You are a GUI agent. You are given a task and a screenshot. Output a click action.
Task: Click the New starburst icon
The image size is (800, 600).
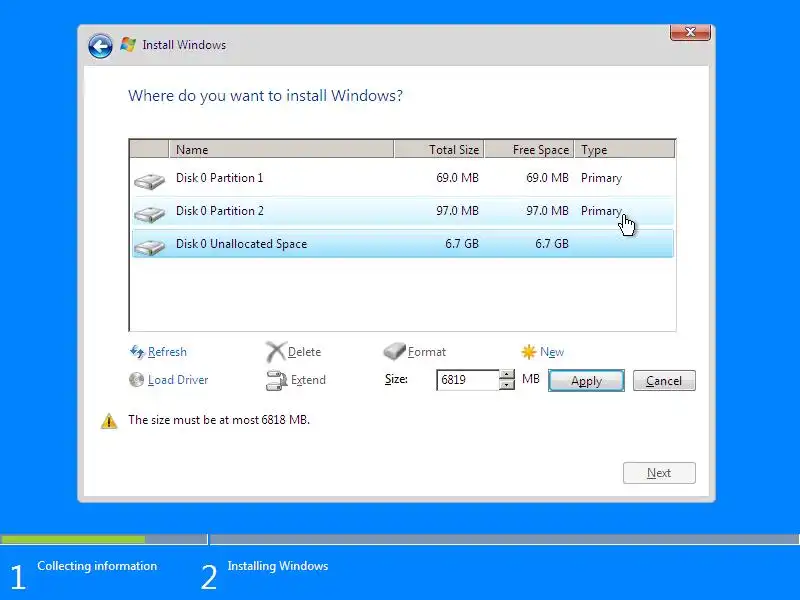tap(529, 352)
